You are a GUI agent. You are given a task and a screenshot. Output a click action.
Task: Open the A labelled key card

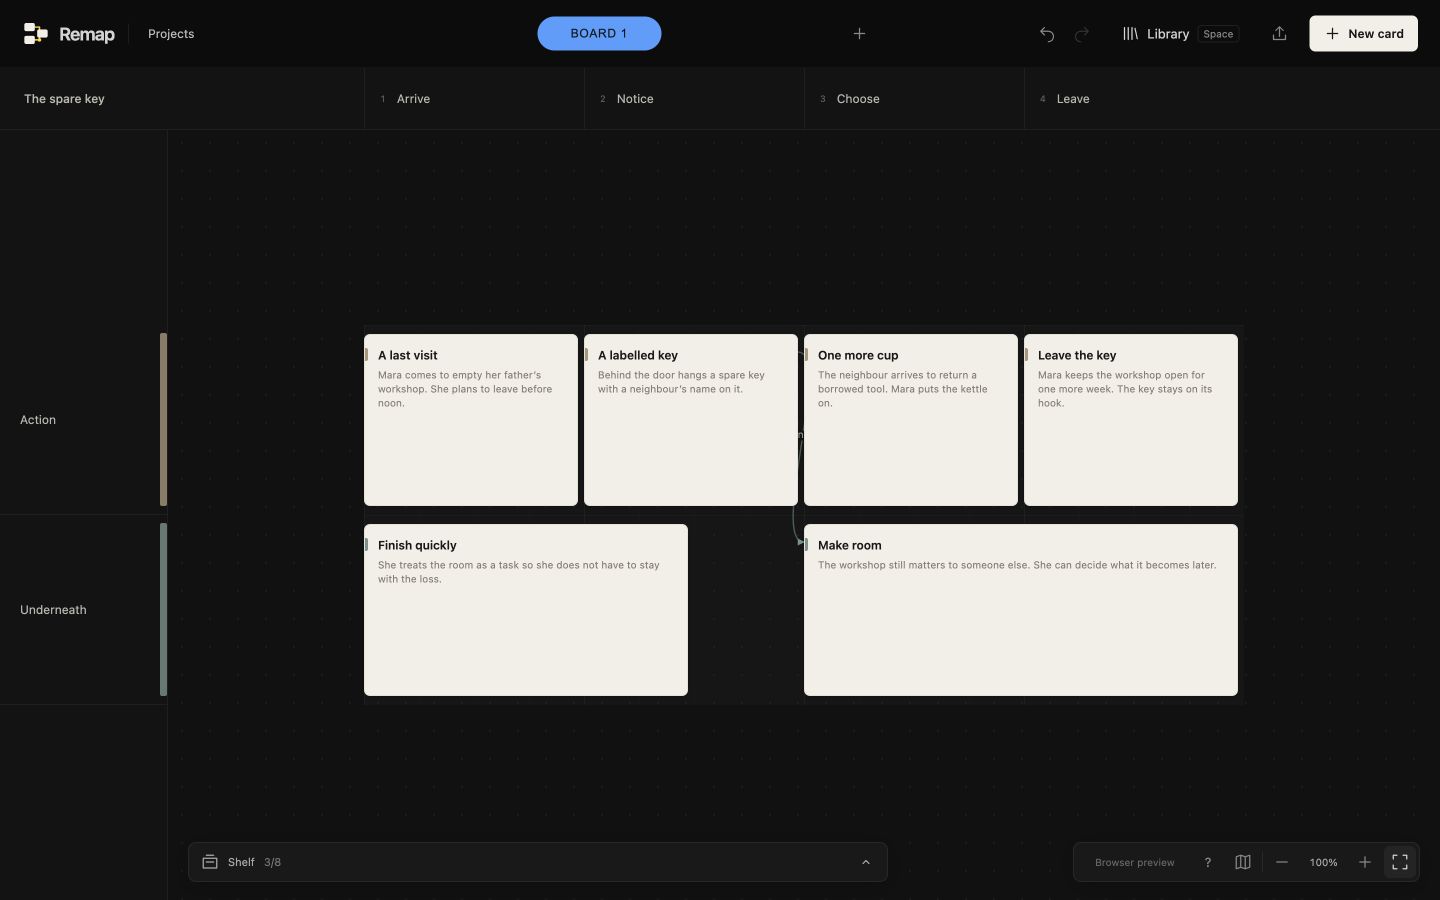pos(691,420)
